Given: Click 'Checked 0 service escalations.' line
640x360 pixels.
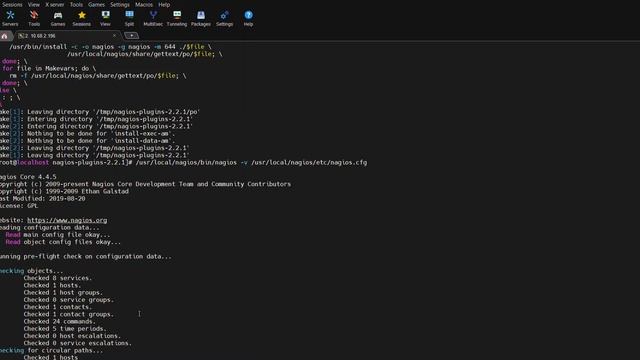Looking at the screenshot, I should [x=78, y=343].
